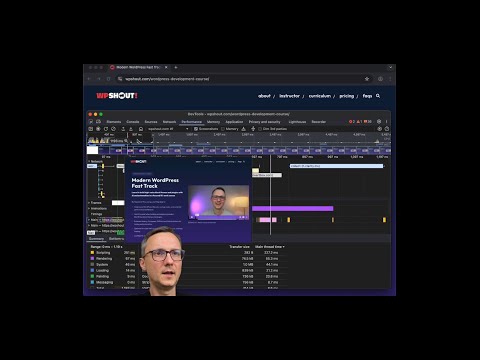Image resolution: width=480 pixels, height=360 pixels.
Task: Toggle the Screenshots checkbox
Action: pos(196,129)
